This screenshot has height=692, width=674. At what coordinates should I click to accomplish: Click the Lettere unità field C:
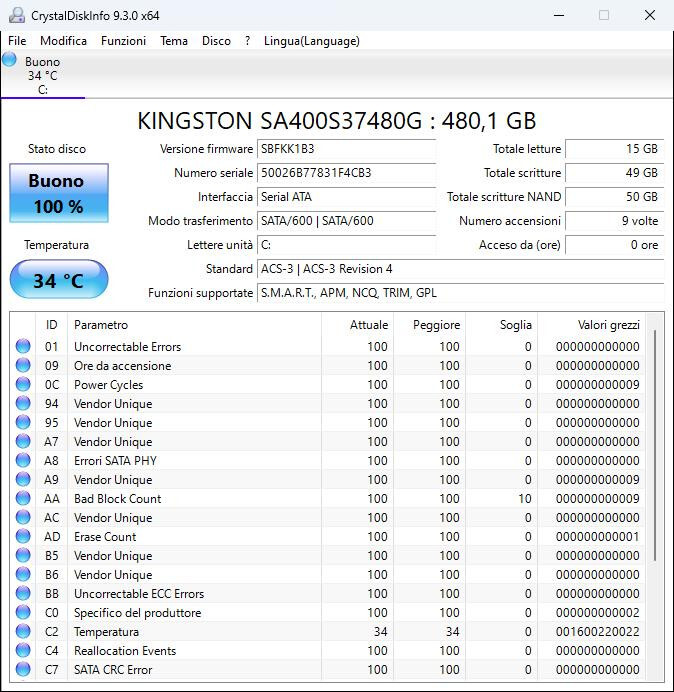(346, 244)
